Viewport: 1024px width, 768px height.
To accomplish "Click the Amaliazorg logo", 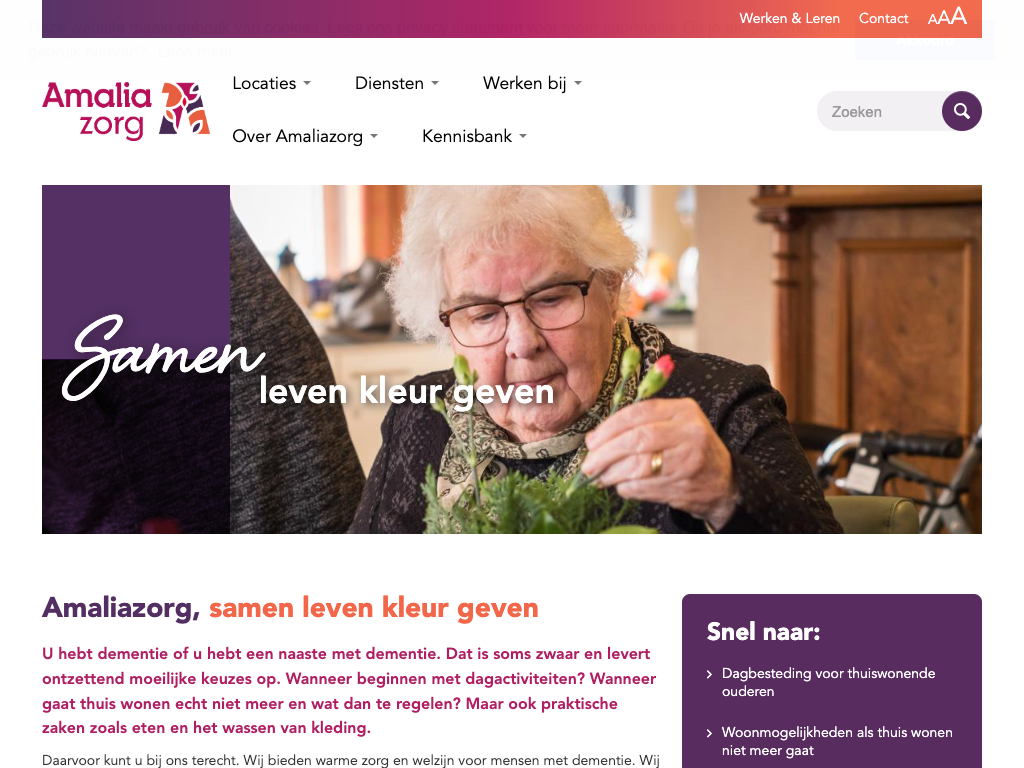I will [126, 110].
